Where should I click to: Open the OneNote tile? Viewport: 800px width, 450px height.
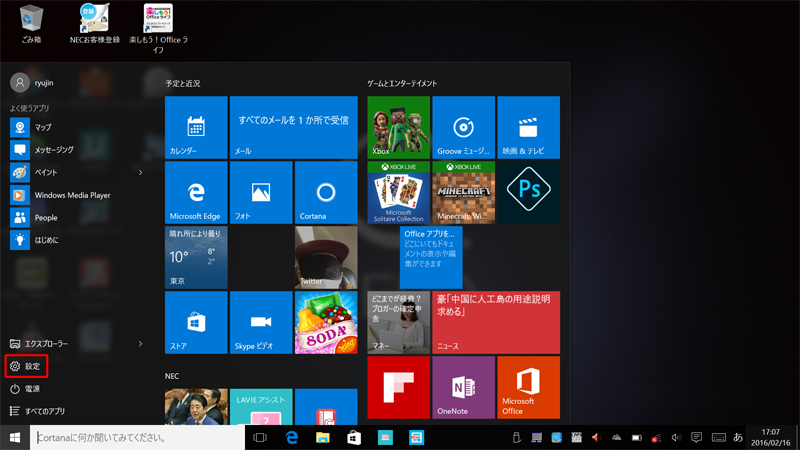[463, 387]
